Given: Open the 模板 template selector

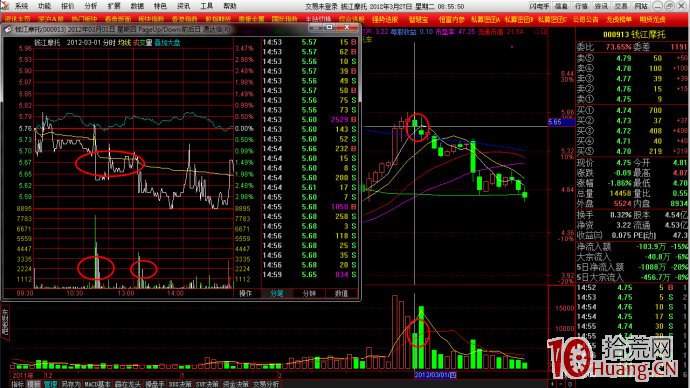Looking at the screenshot, I should click(x=34, y=384).
